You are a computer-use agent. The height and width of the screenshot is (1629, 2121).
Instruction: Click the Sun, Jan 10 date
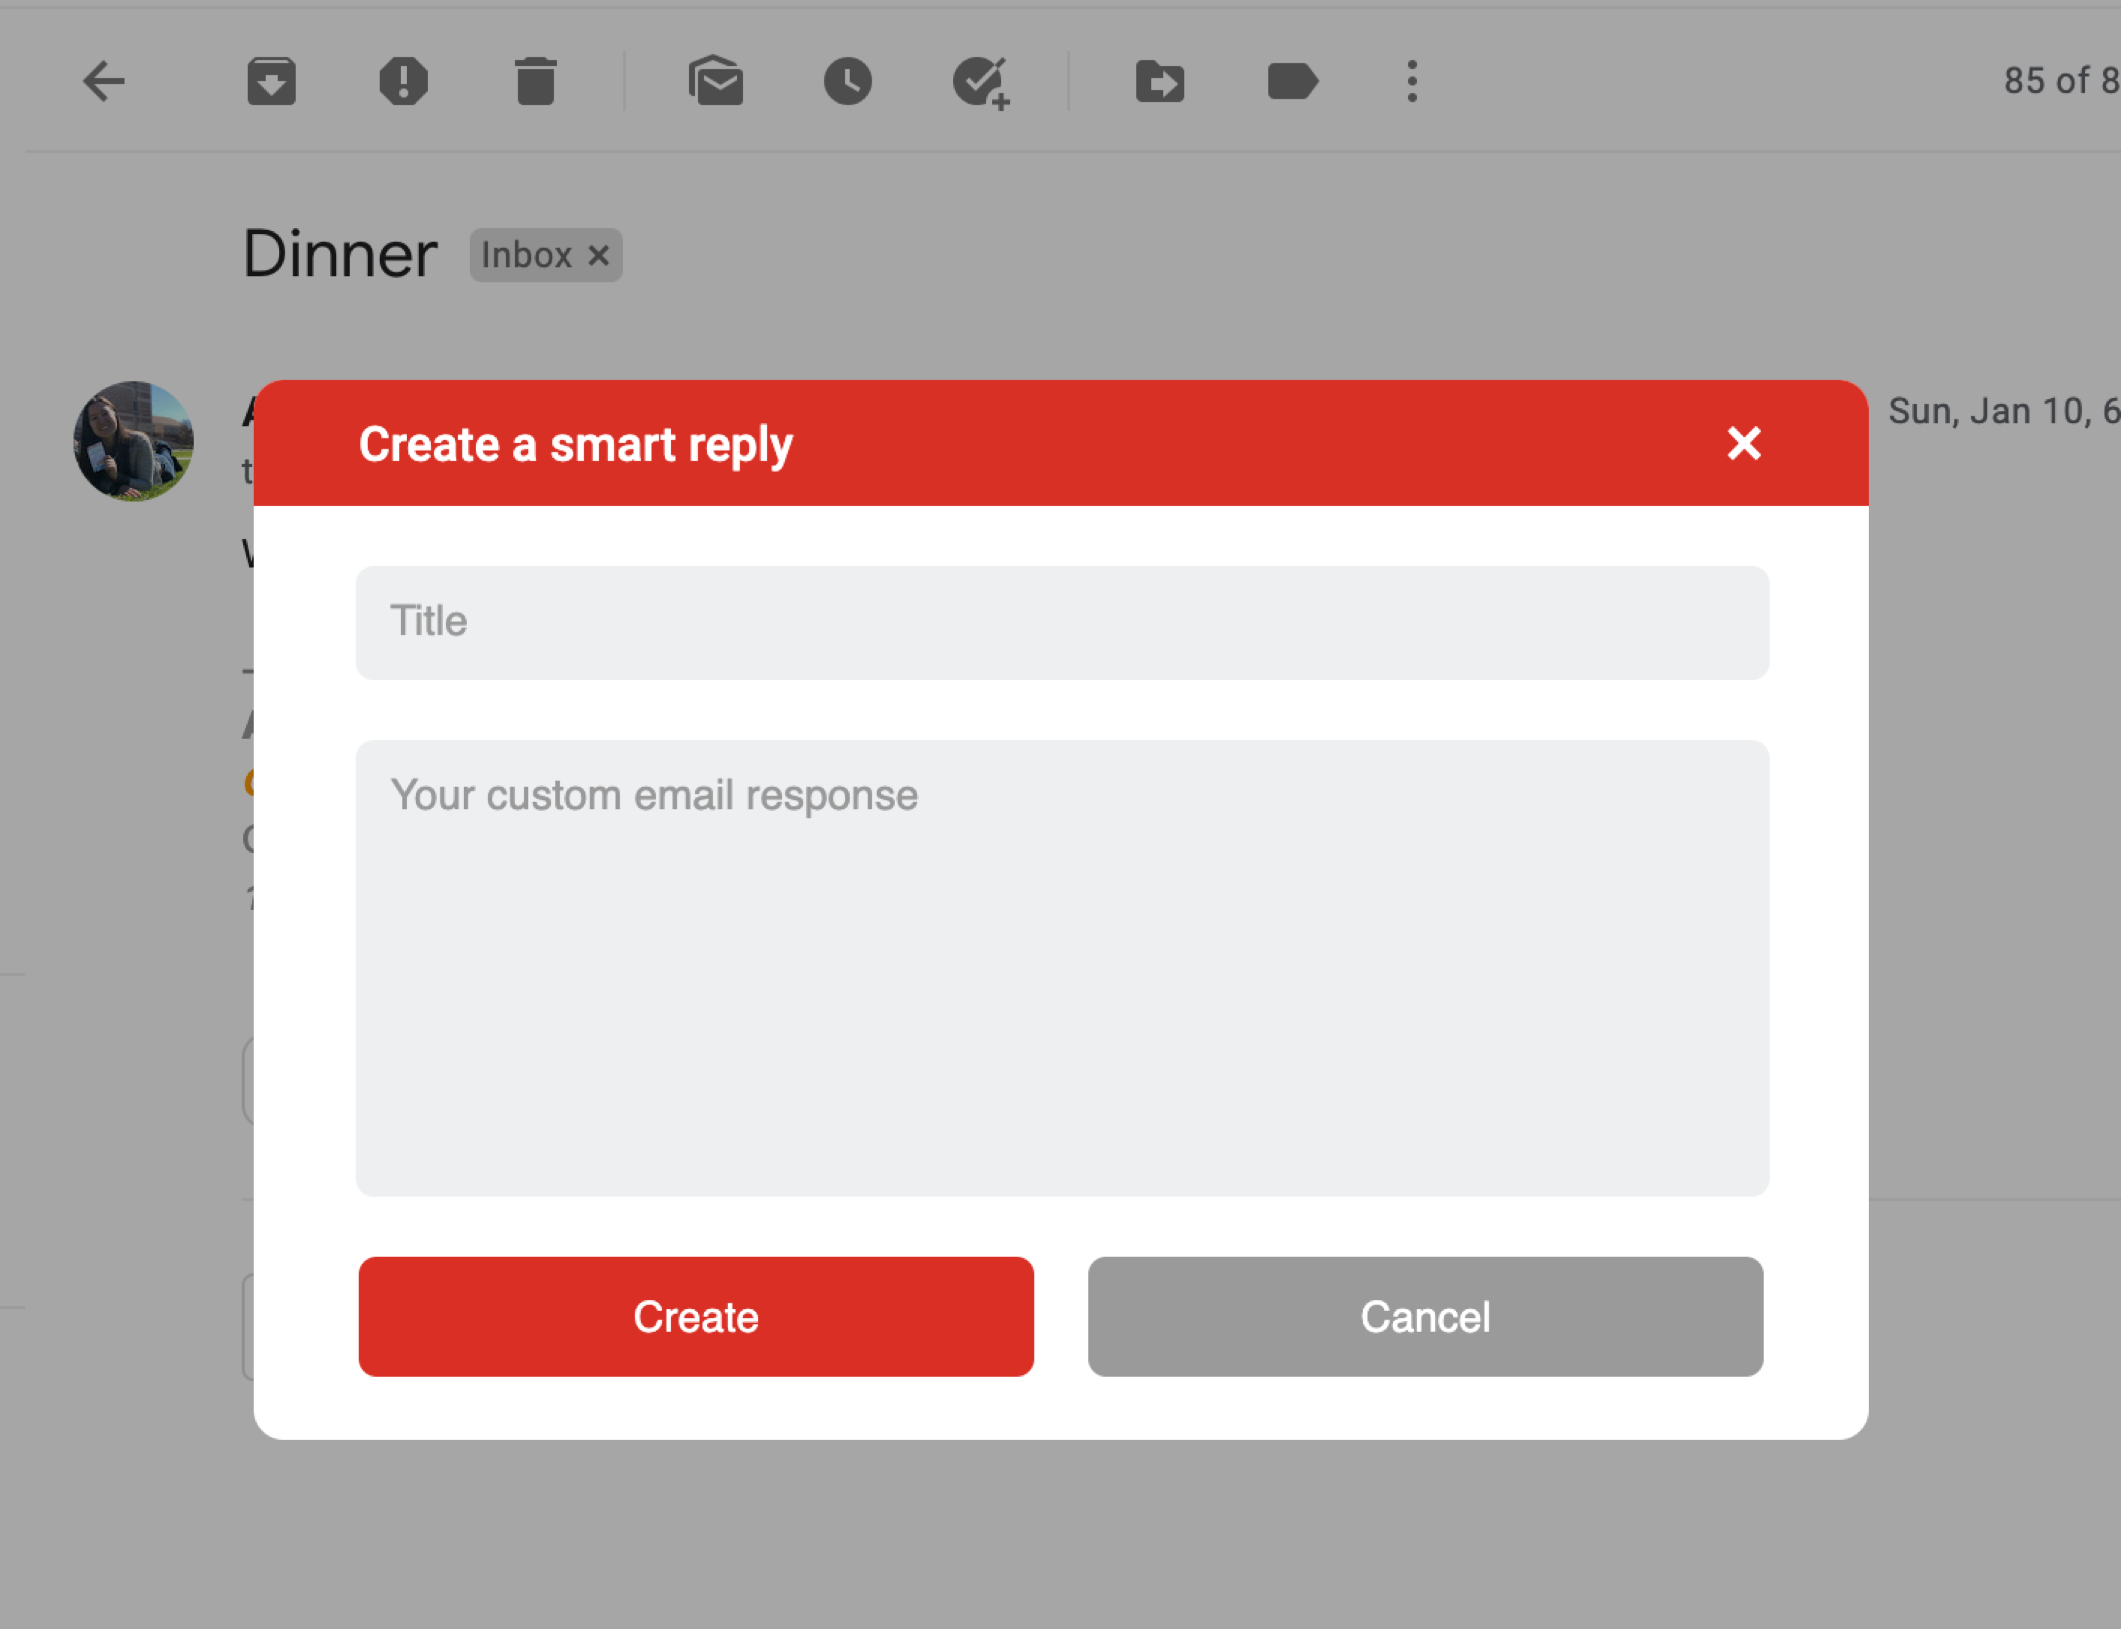tap(2000, 411)
